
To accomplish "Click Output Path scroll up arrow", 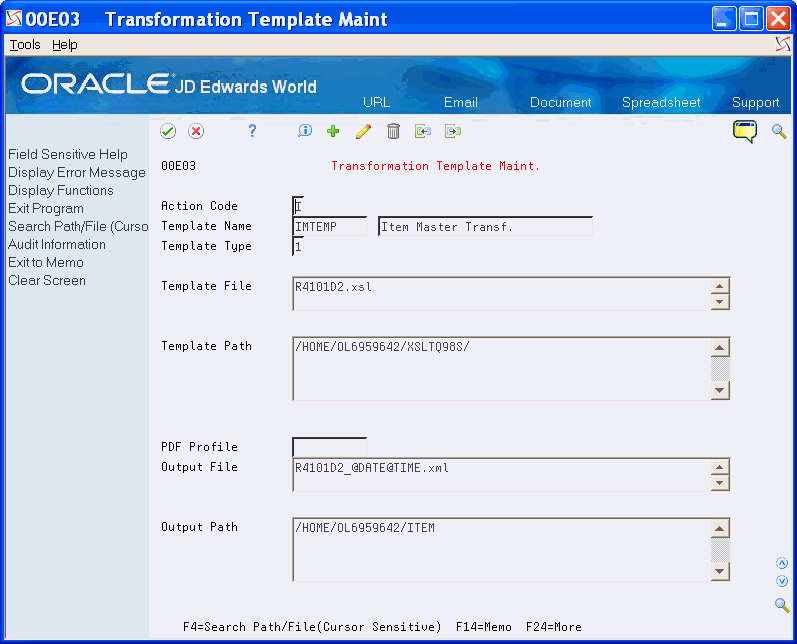I will [x=720, y=528].
